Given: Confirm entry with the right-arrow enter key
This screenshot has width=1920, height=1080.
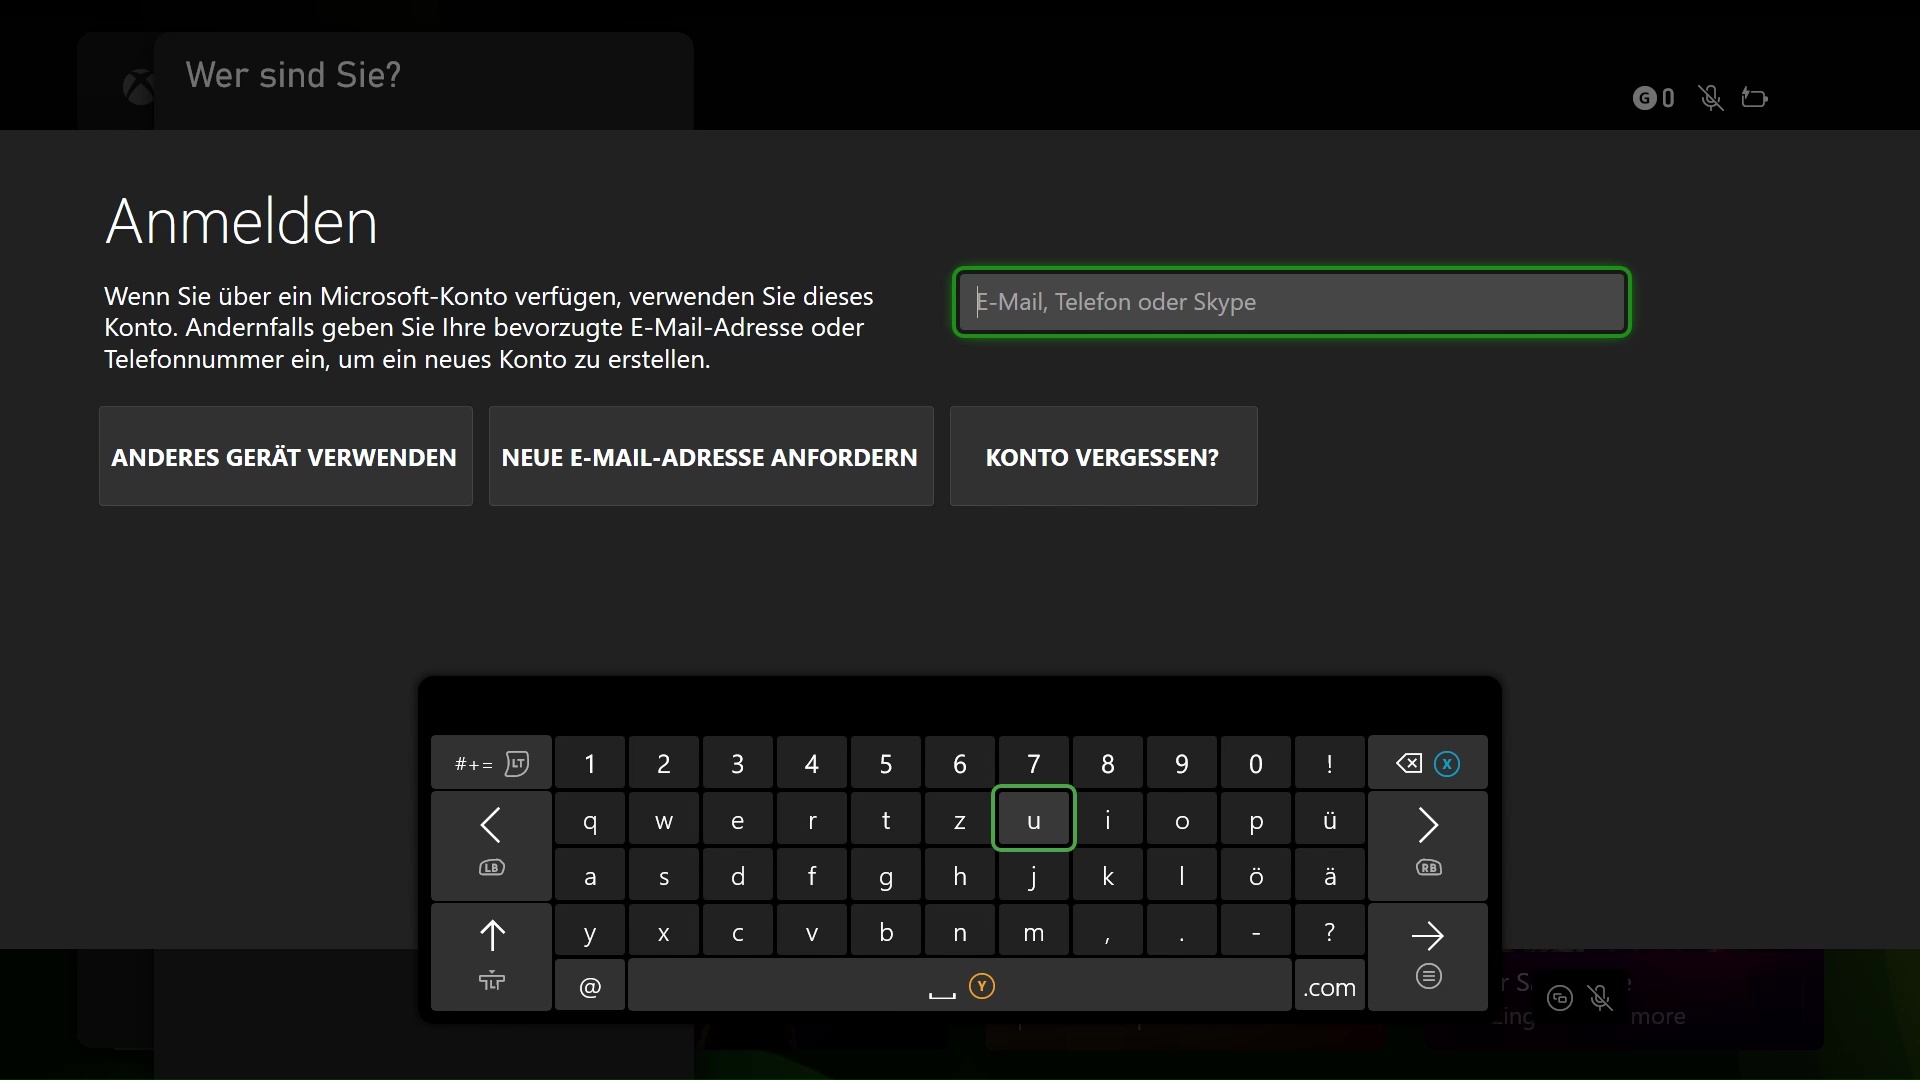Looking at the screenshot, I should (x=1428, y=957).
